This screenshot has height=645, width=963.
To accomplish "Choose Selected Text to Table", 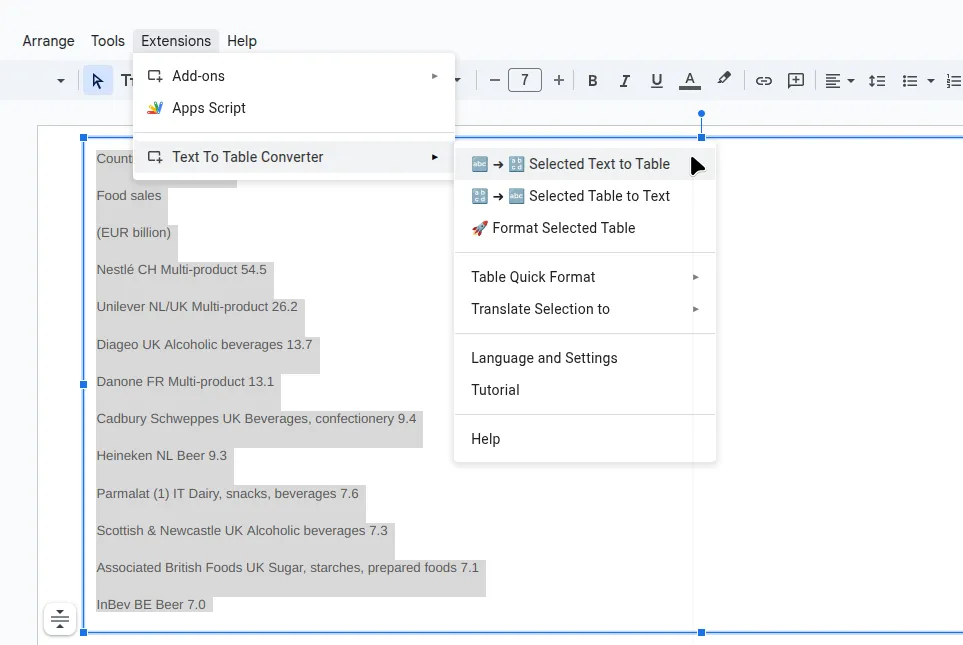I will [x=597, y=163].
